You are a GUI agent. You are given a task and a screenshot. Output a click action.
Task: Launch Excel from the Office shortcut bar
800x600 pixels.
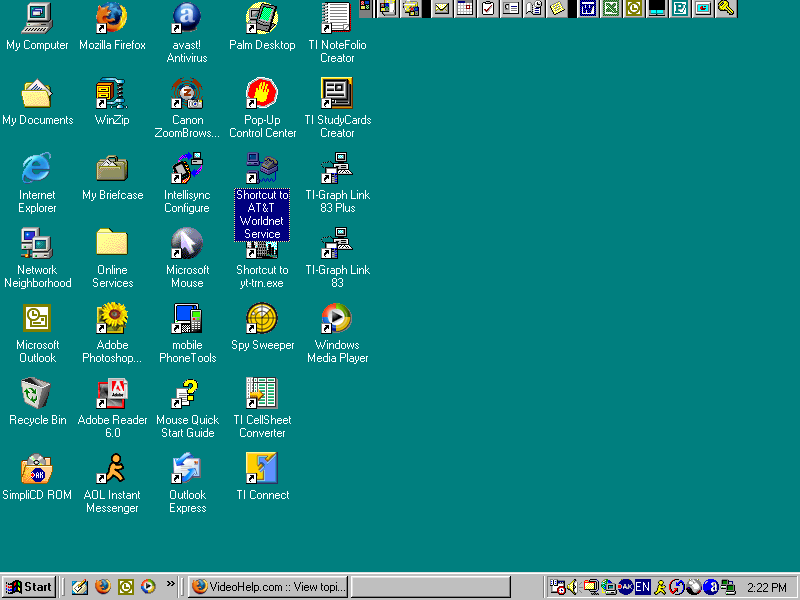(x=611, y=9)
